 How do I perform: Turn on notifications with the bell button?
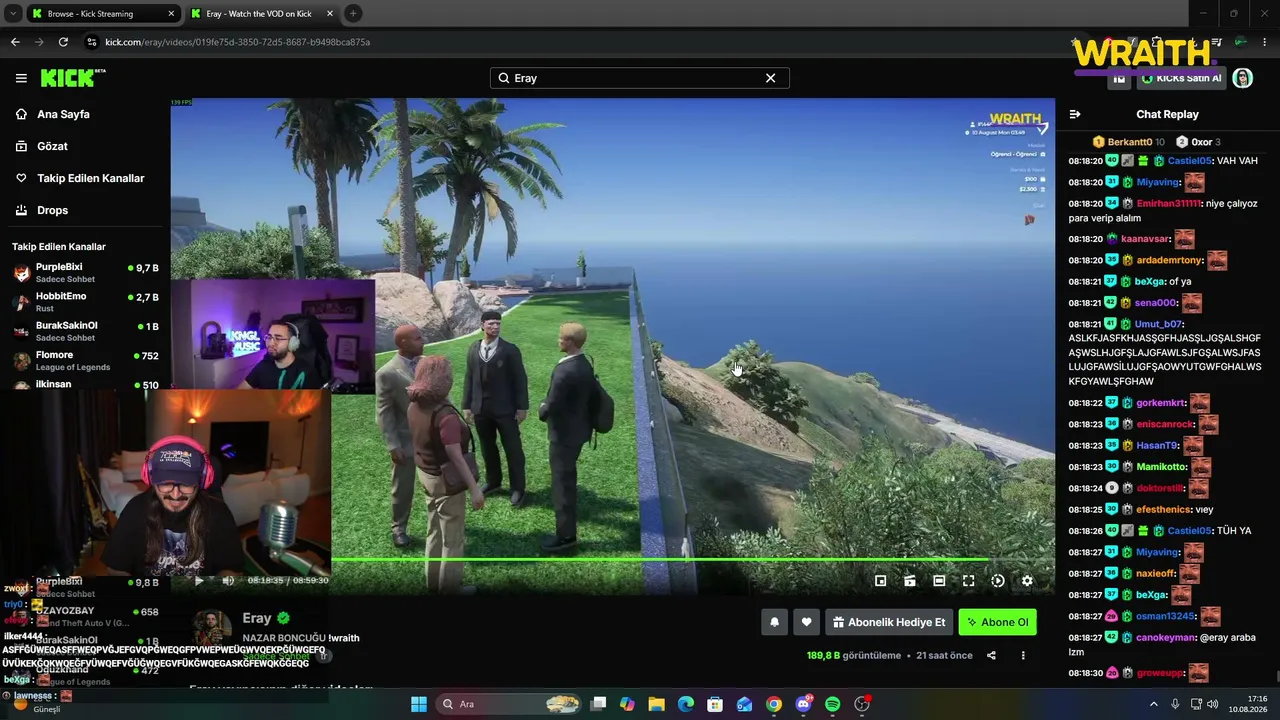tap(774, 622)
